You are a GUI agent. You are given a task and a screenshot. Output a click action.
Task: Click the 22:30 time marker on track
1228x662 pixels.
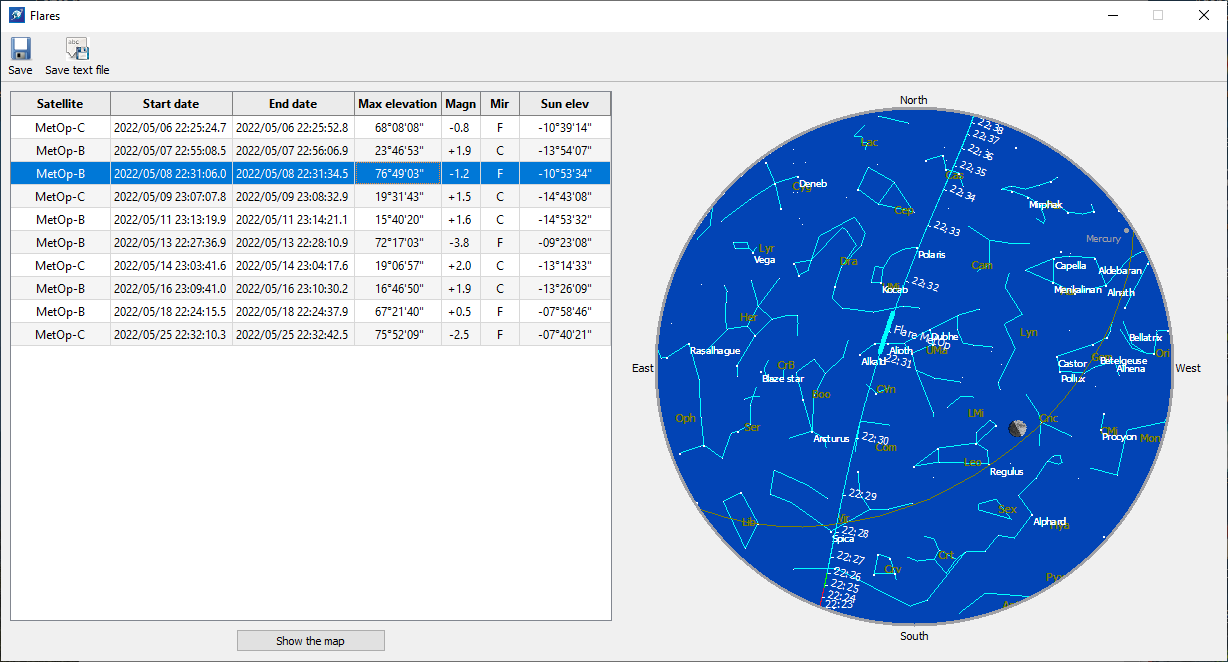coord(875,439)
